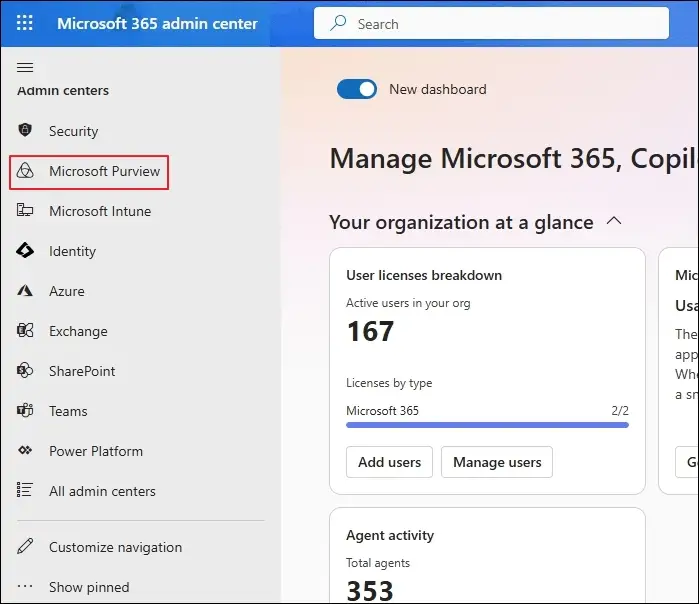This screenshot has width=699, height=604.
Task: Open SharePoint admin center
Action: tap(82, 371)
